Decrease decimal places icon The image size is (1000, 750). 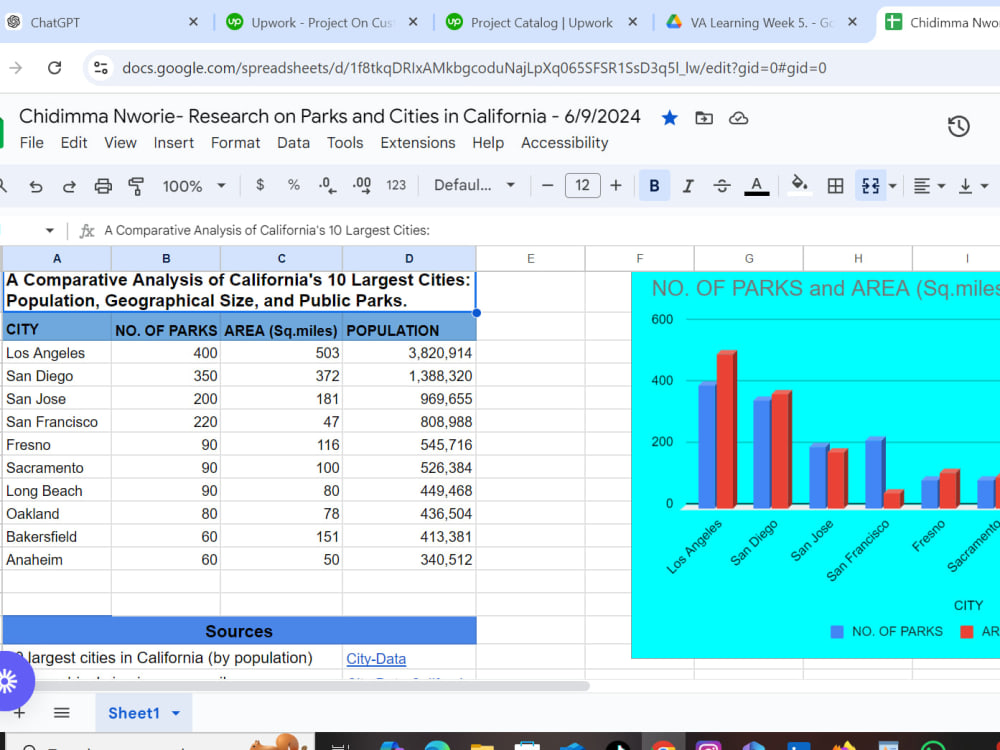click(327, 186)
